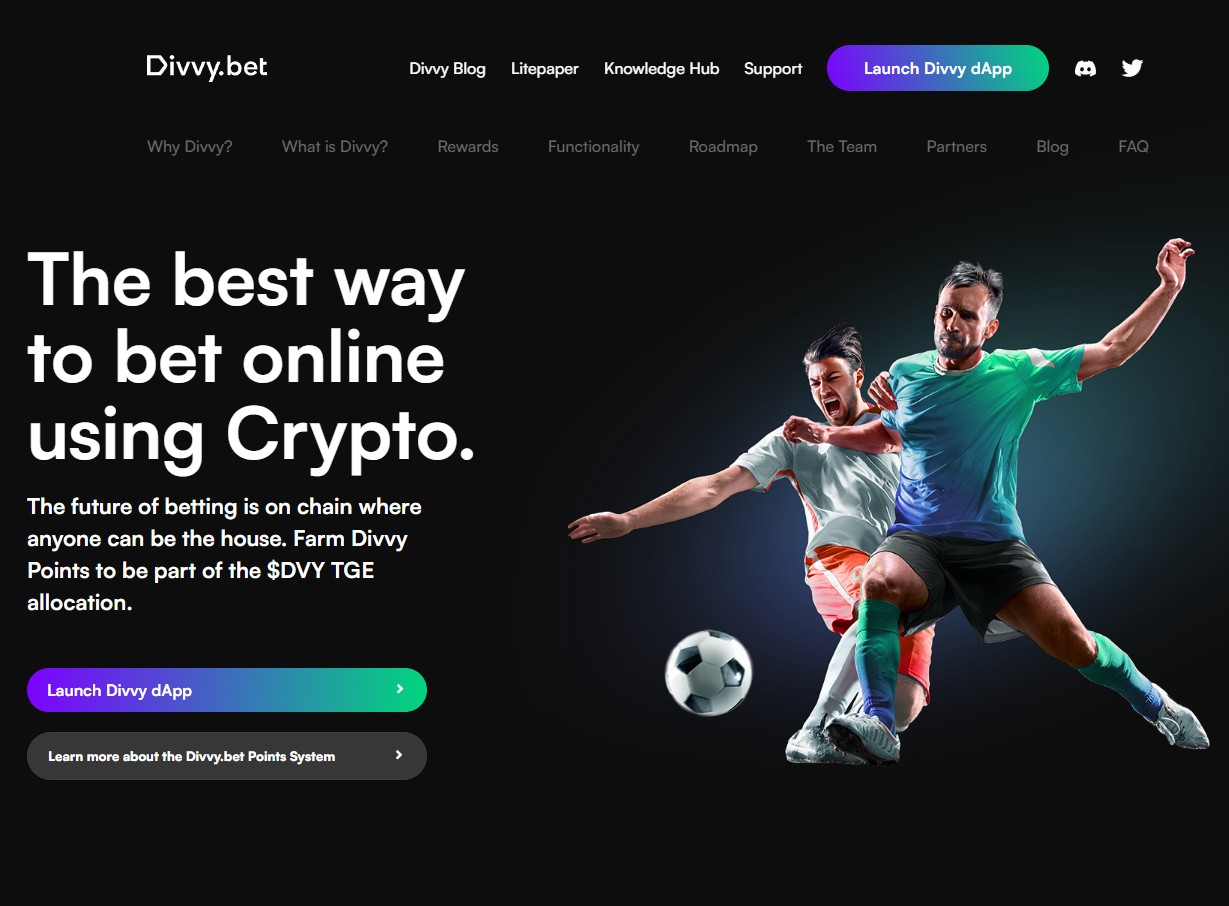
Task: Open the Divvy Blog menu item
Action: tap(447, 69)
